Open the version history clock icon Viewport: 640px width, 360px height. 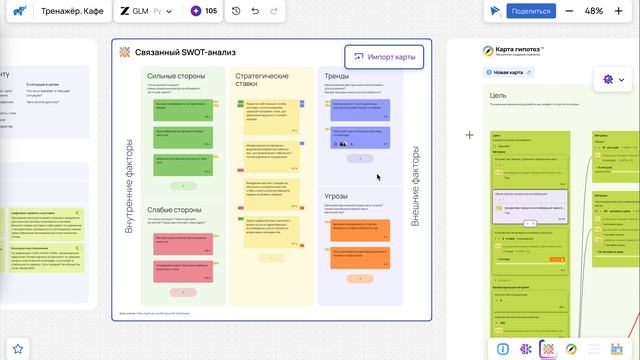[236, 11]
